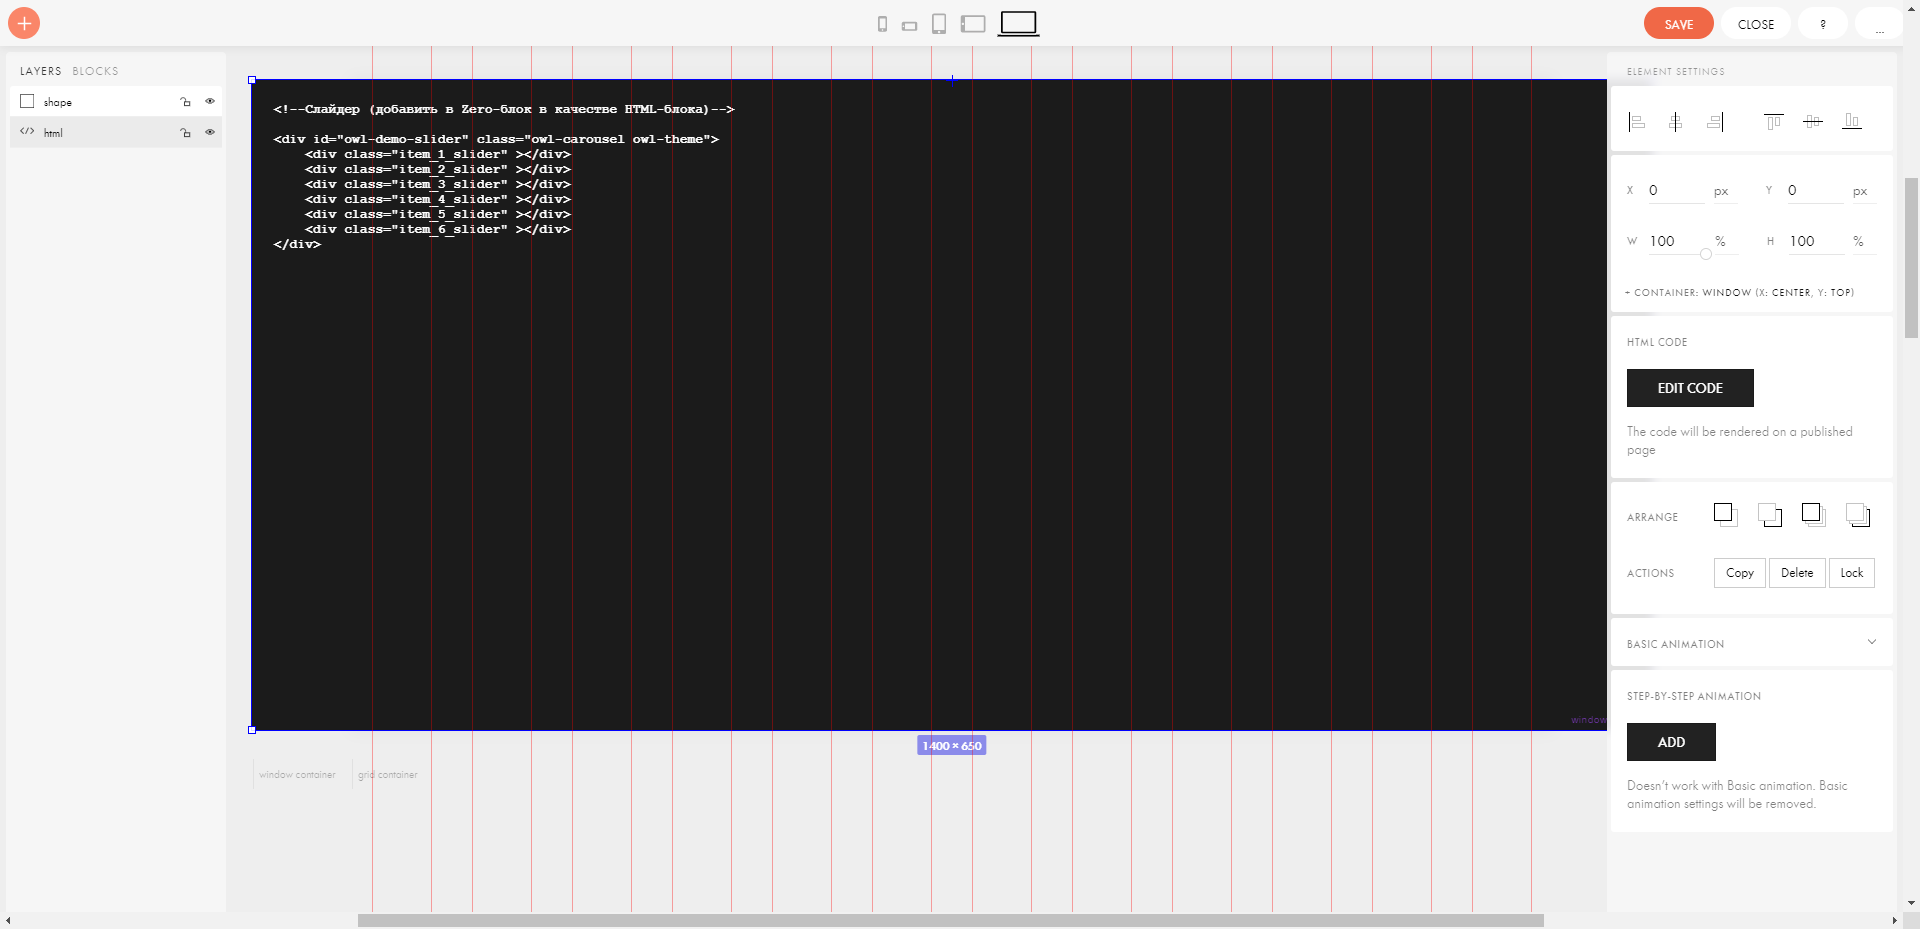
Task: Align element to vertical middle
Action: click(x=1813, y=122)
